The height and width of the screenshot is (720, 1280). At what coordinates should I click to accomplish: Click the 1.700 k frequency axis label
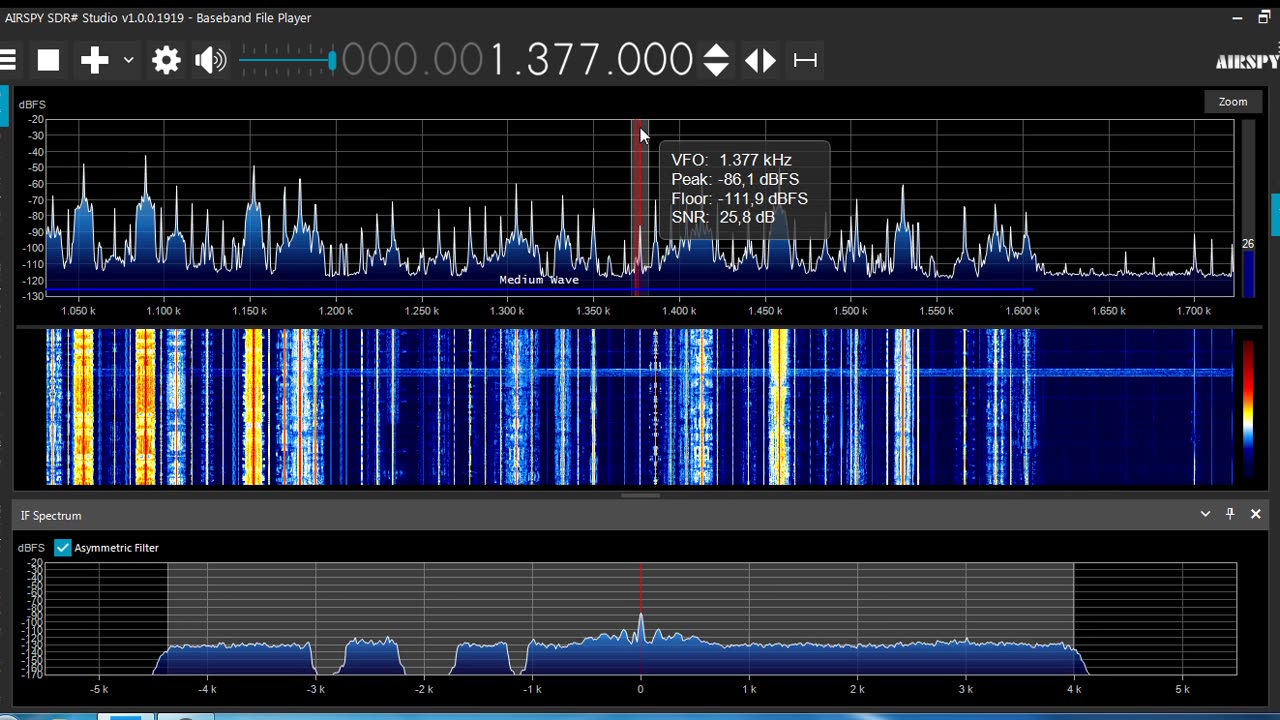click(x=1194, y=311)
